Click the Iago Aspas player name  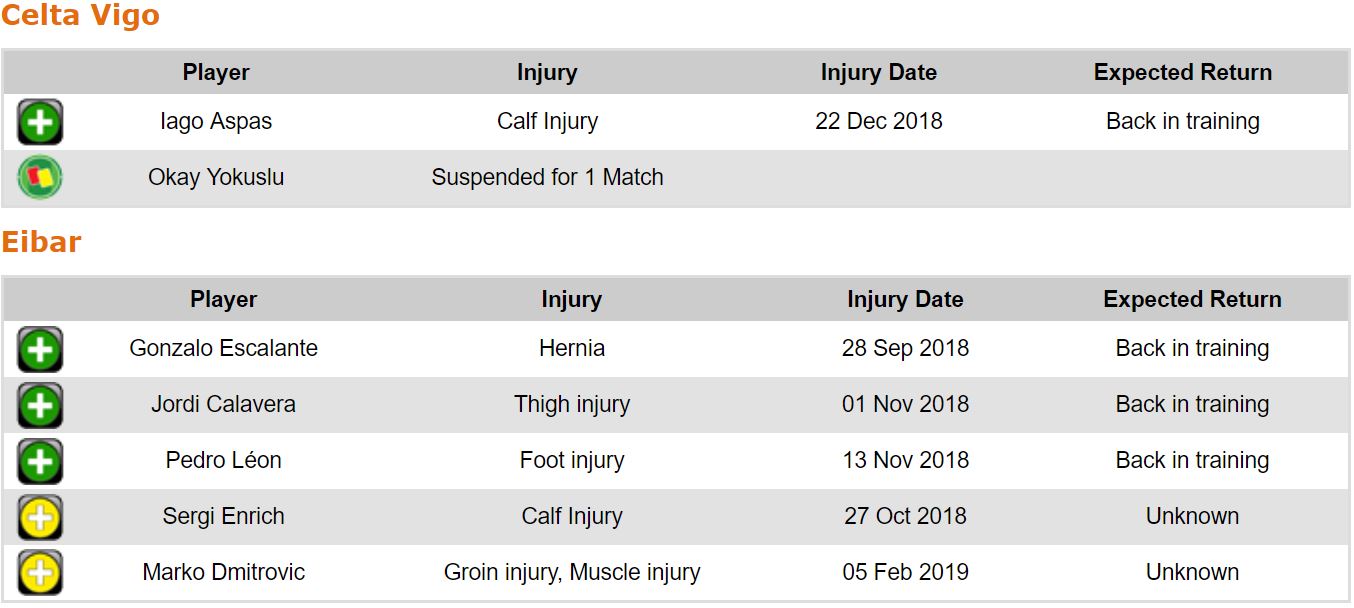click(216, 122)
